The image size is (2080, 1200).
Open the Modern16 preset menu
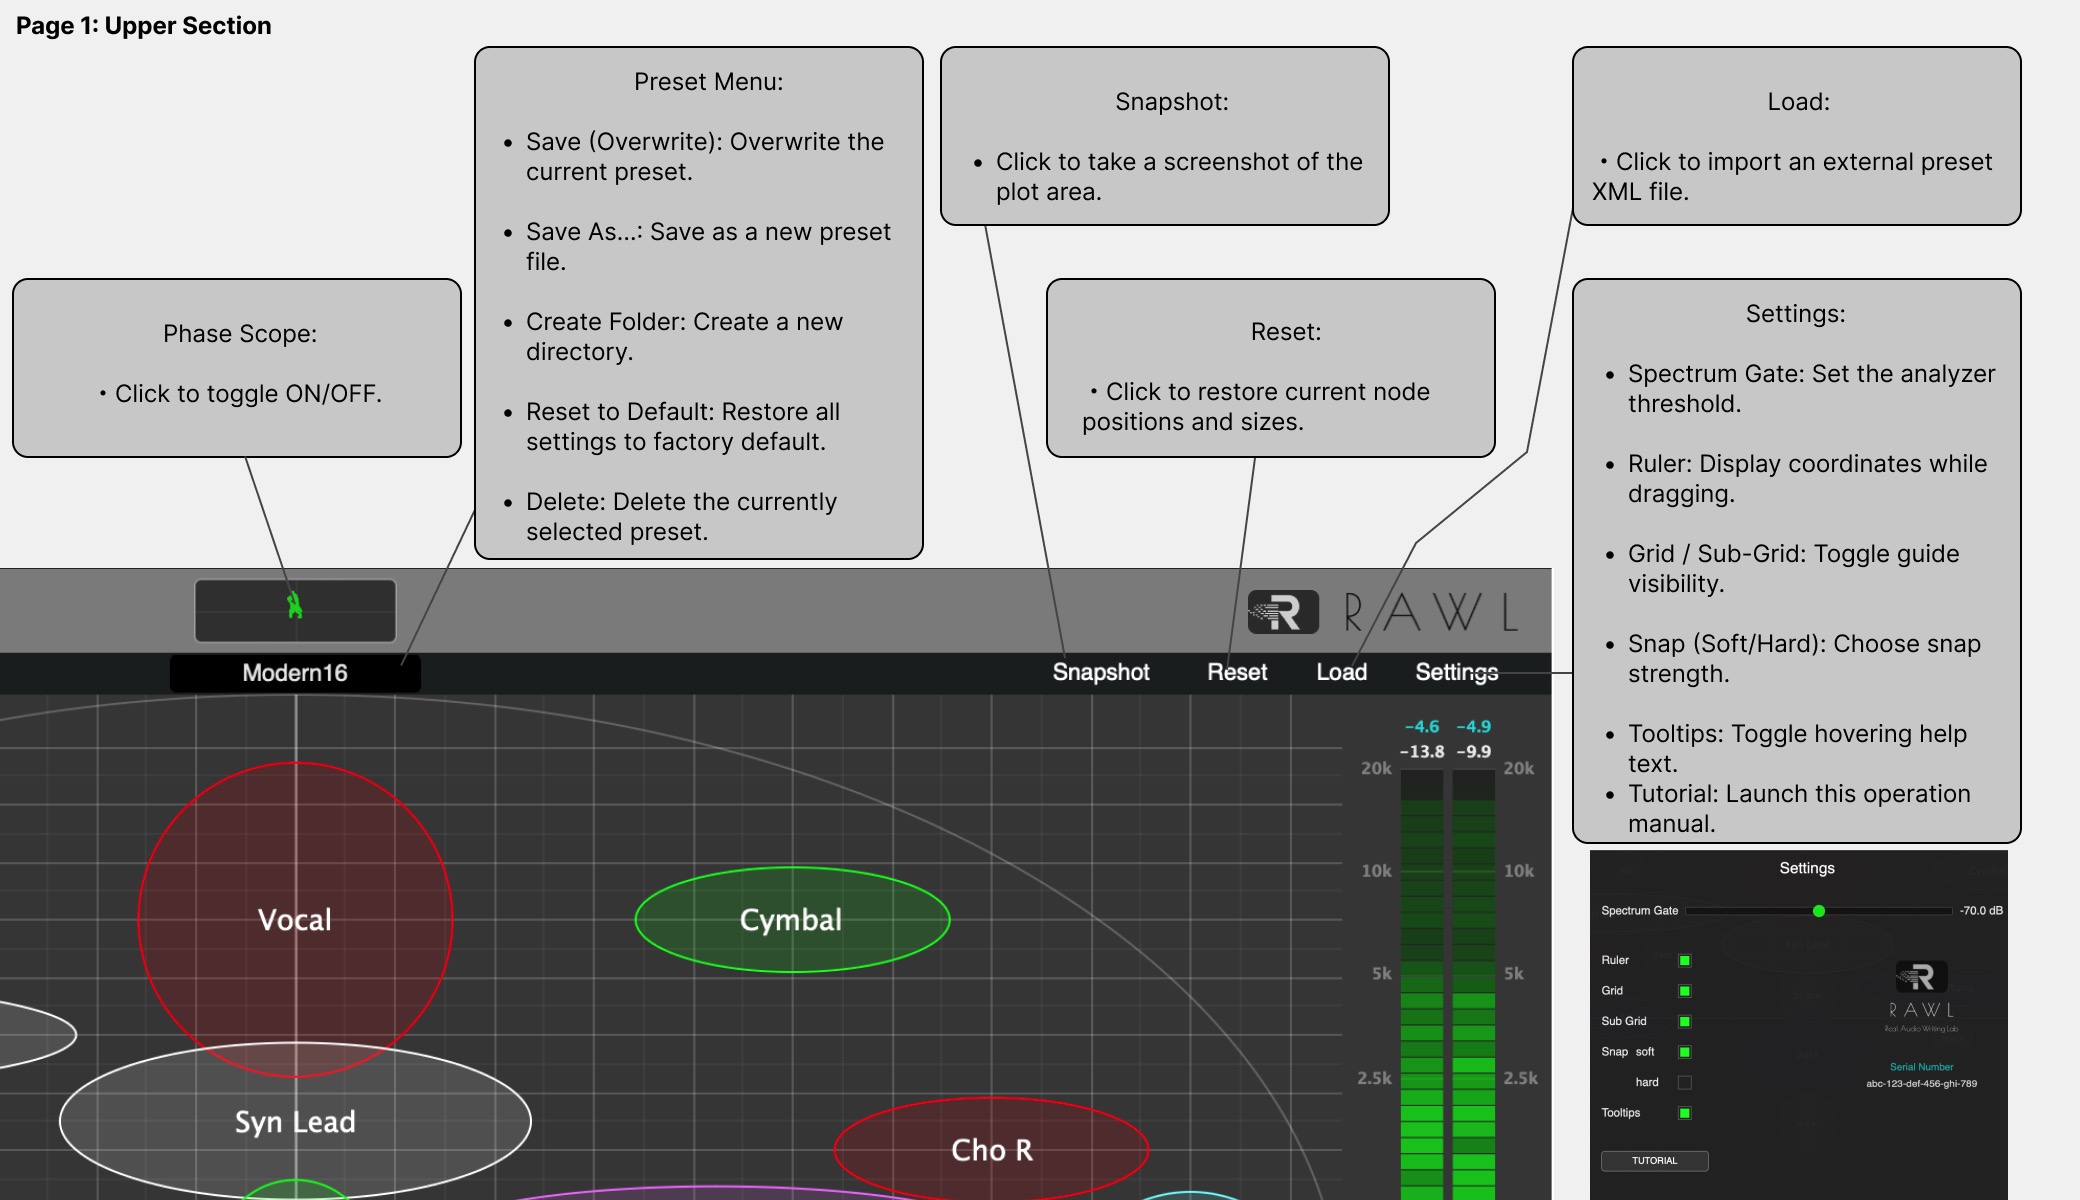(295, 673)
